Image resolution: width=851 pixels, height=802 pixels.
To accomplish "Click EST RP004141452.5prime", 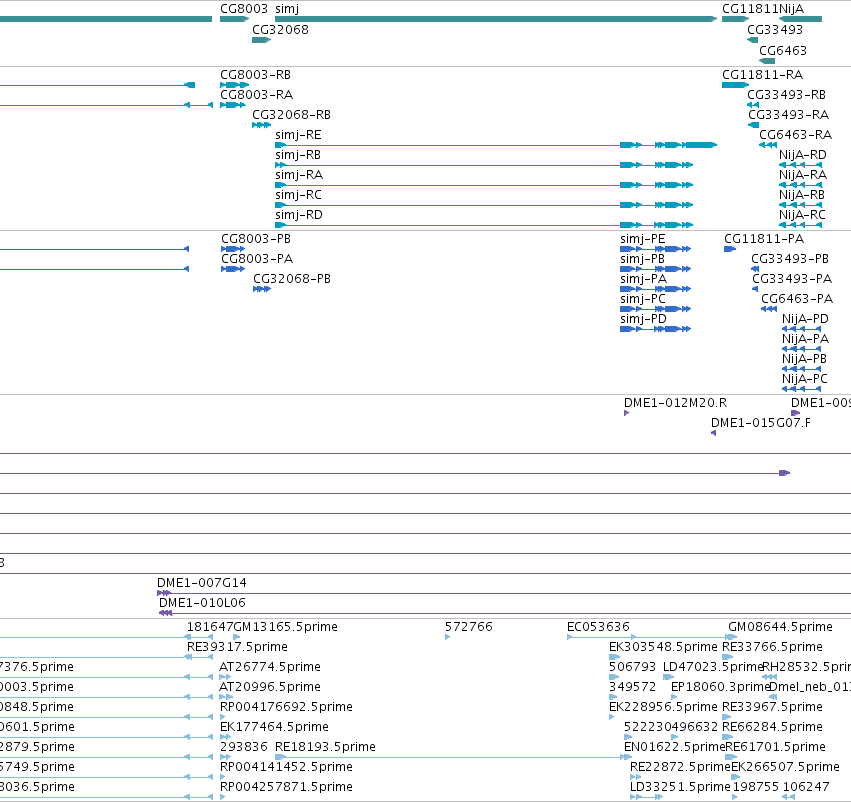I will 286,768.
